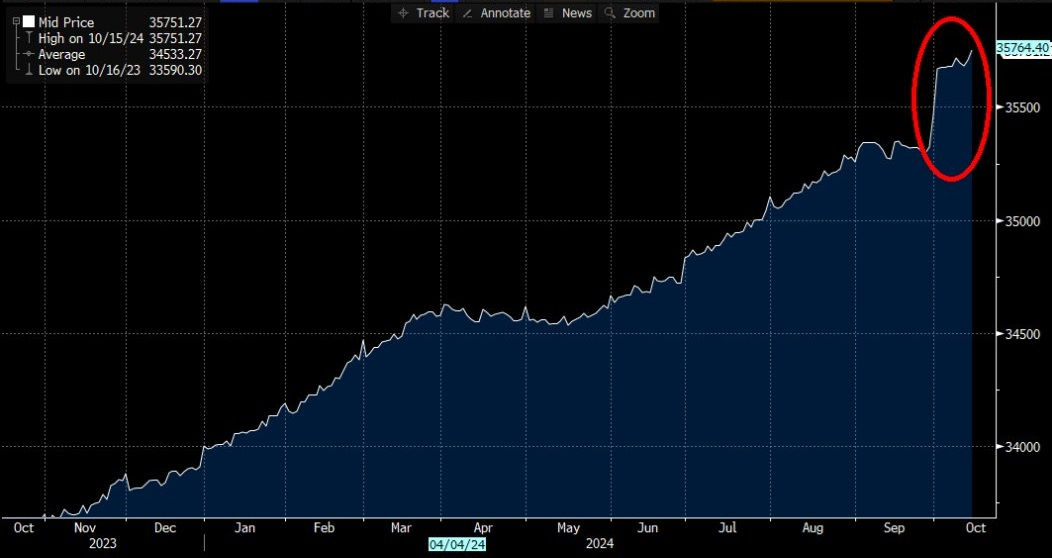Click the 35500 y-axis label

click(1022, 107)
